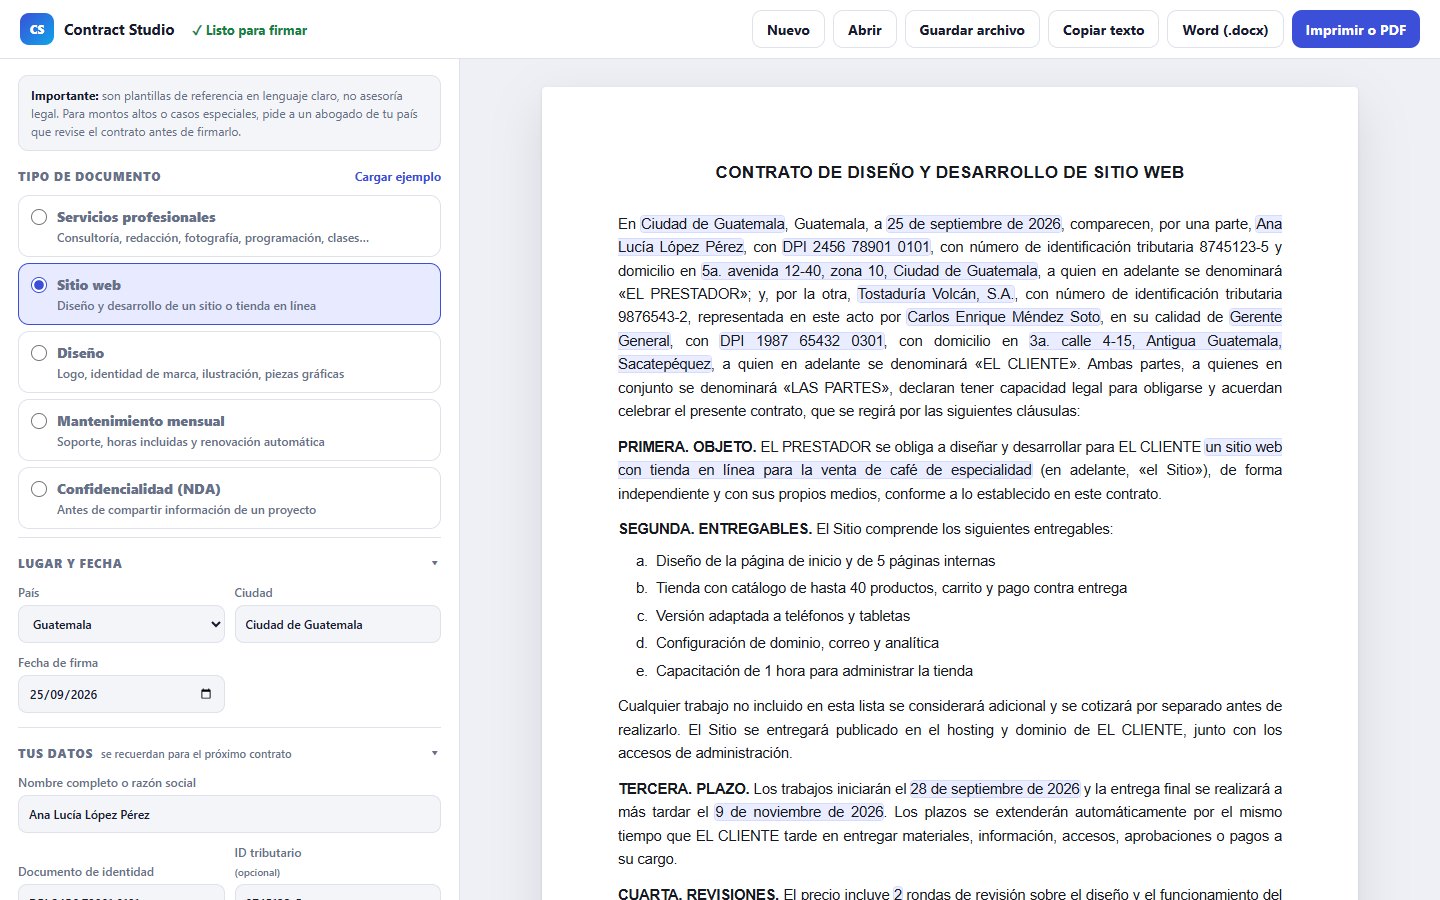The width and height of the screenshot is (1440, 900).
Task: Click the contract title heading in the preview
Action: [x=950, y=172]
